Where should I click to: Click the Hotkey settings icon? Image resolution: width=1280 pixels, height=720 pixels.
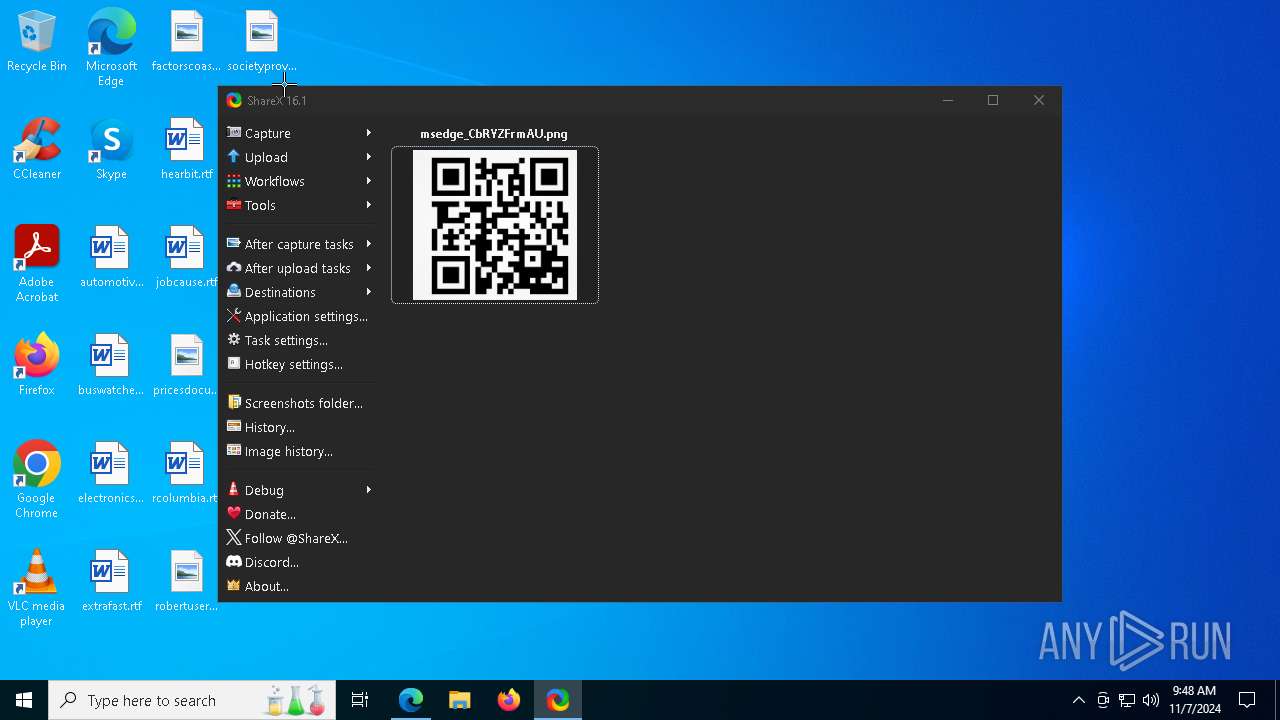point(234,363)
